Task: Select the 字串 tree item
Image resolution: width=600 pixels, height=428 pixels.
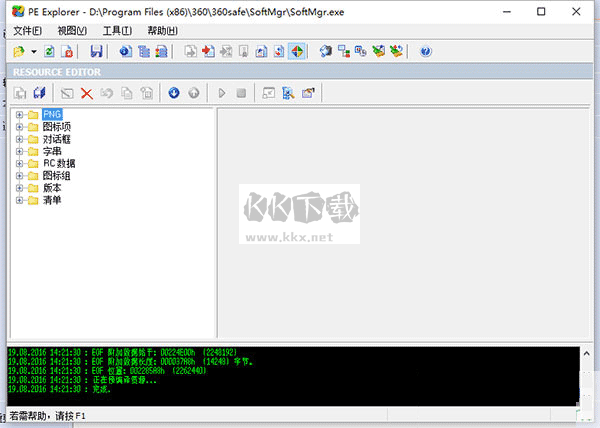Action: coord(52,151)
